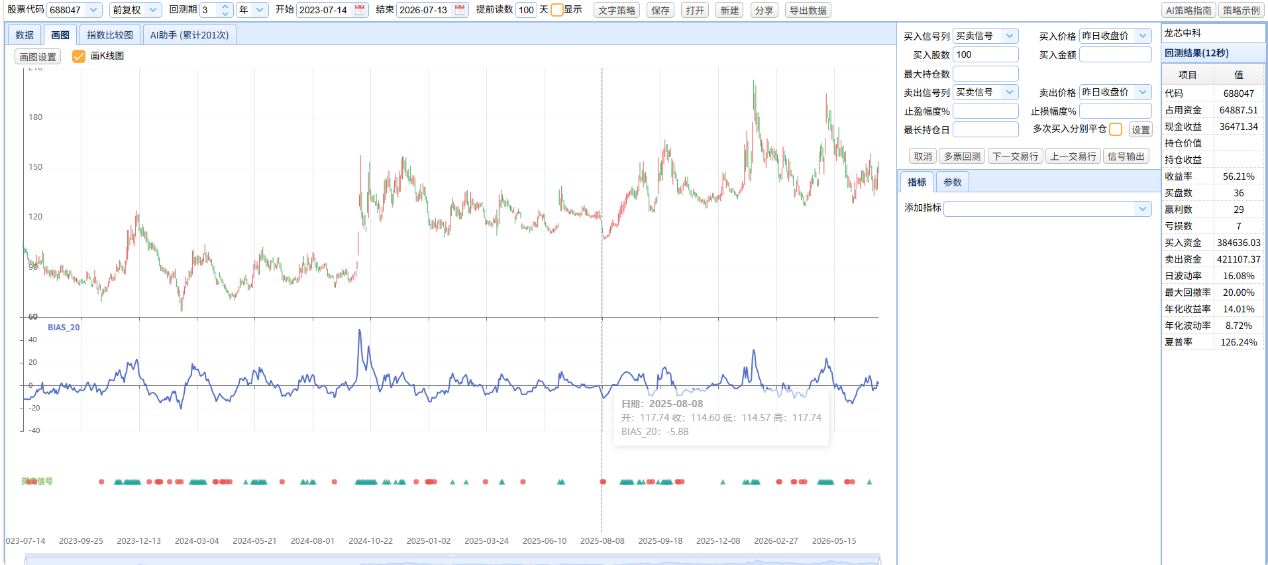Open the 结束 date calendar icon
1268x565 pixels.
click(460, 10)
